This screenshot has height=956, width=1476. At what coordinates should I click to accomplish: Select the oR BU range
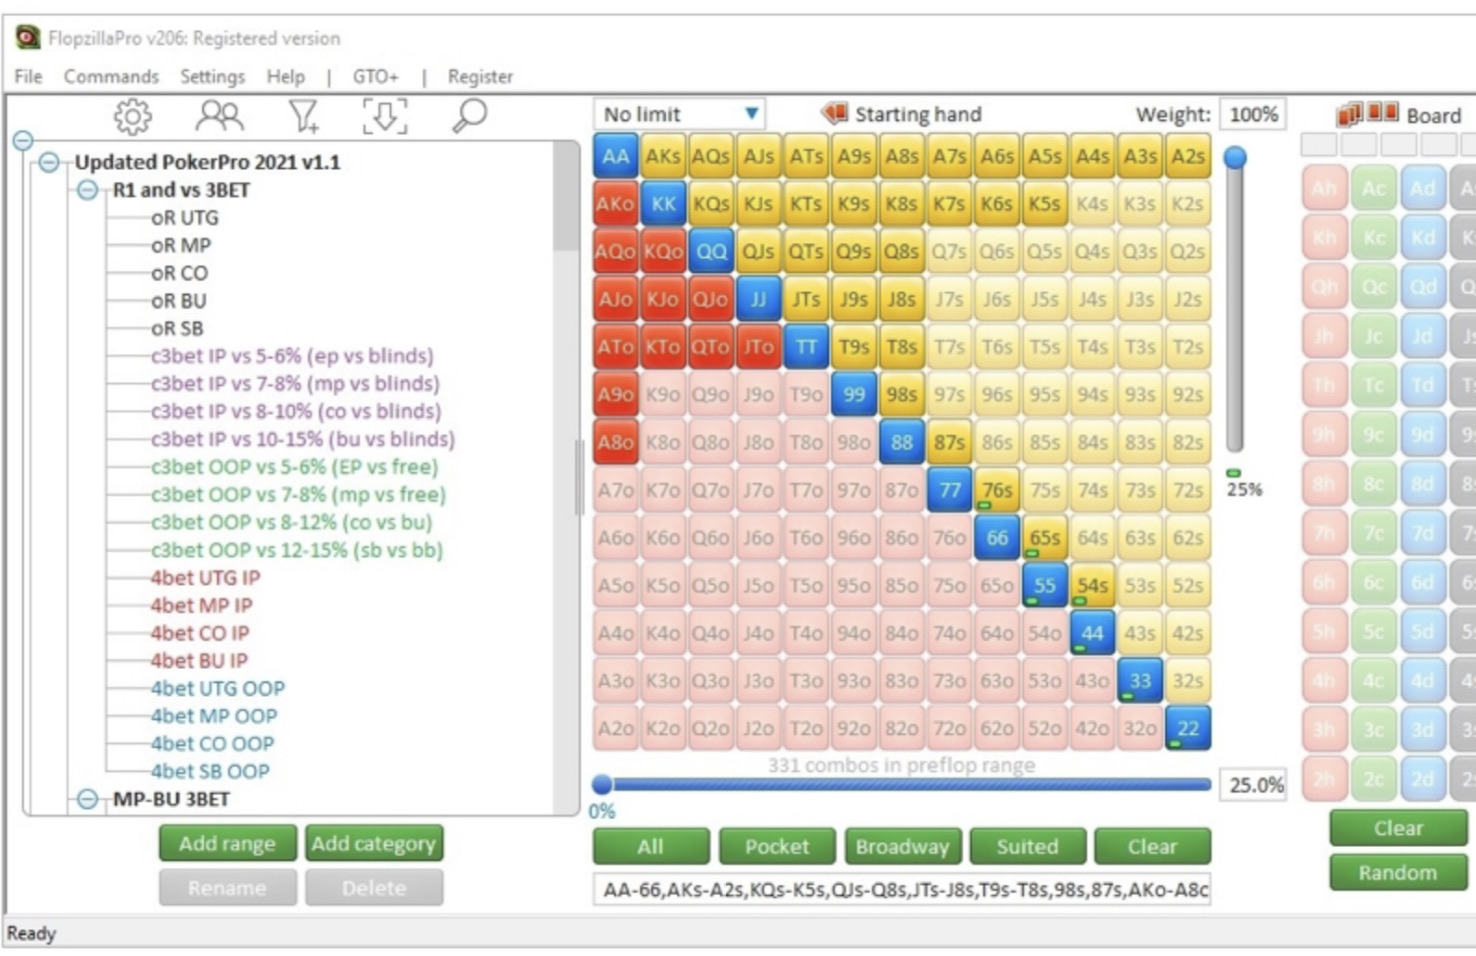click(178, 300)
